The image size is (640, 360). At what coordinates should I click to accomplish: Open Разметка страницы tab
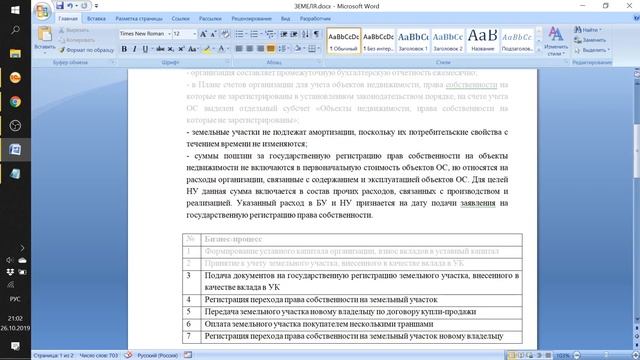(139, 18)
